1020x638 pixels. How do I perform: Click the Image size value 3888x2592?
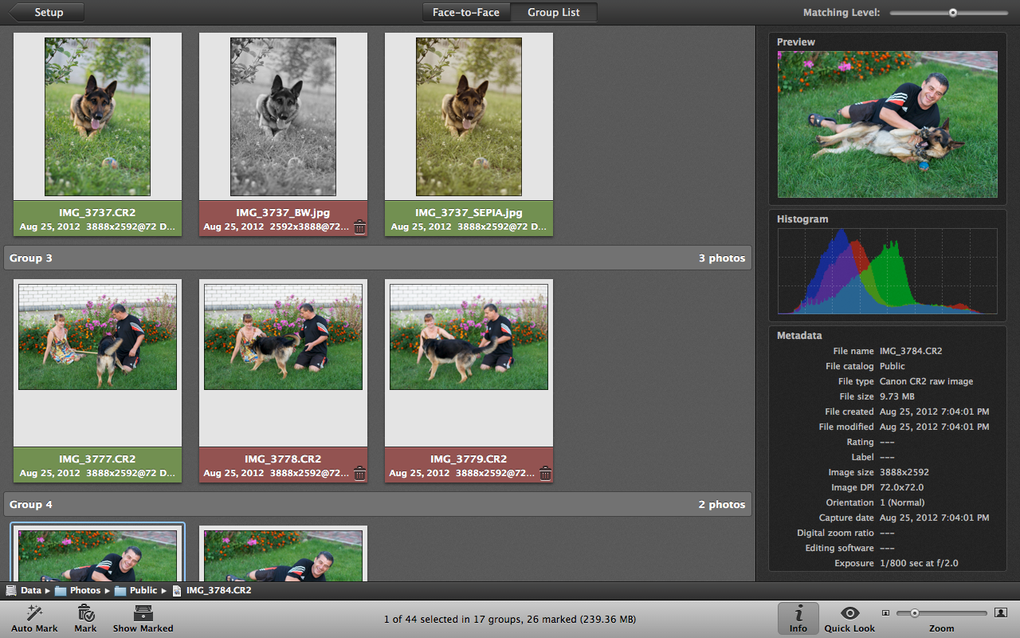(904, 473)
